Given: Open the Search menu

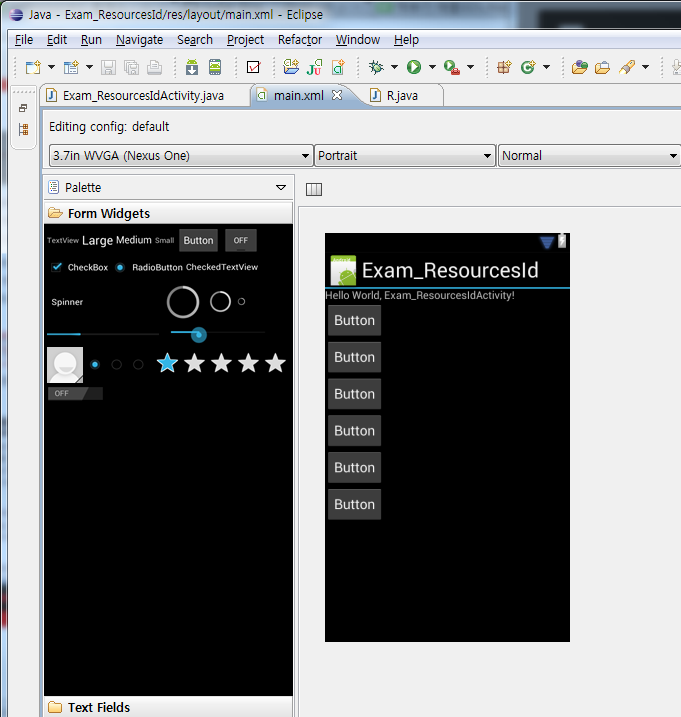Looking at the screenshot, I should tap(195, 40).
